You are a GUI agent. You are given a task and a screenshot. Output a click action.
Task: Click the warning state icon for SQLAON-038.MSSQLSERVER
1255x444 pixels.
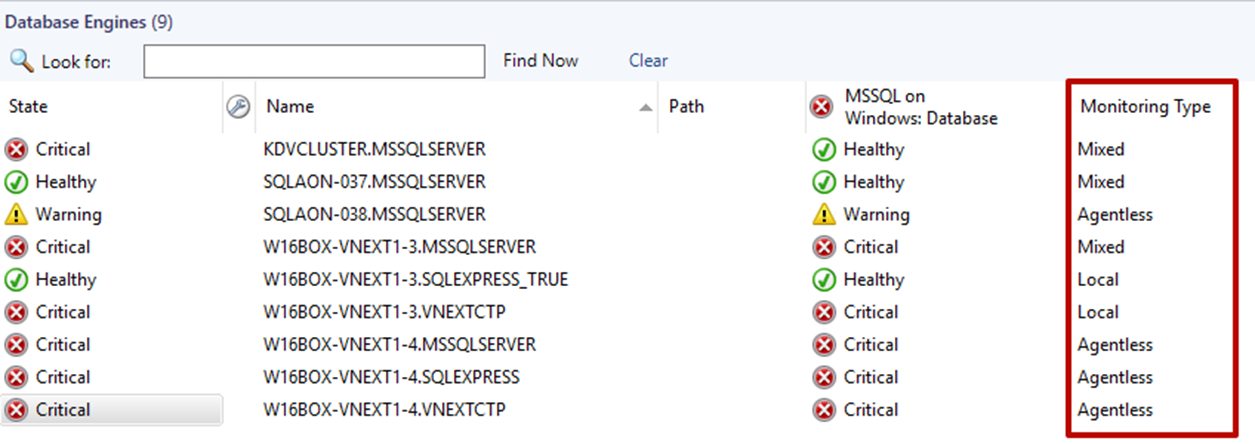tap(17, 215)
